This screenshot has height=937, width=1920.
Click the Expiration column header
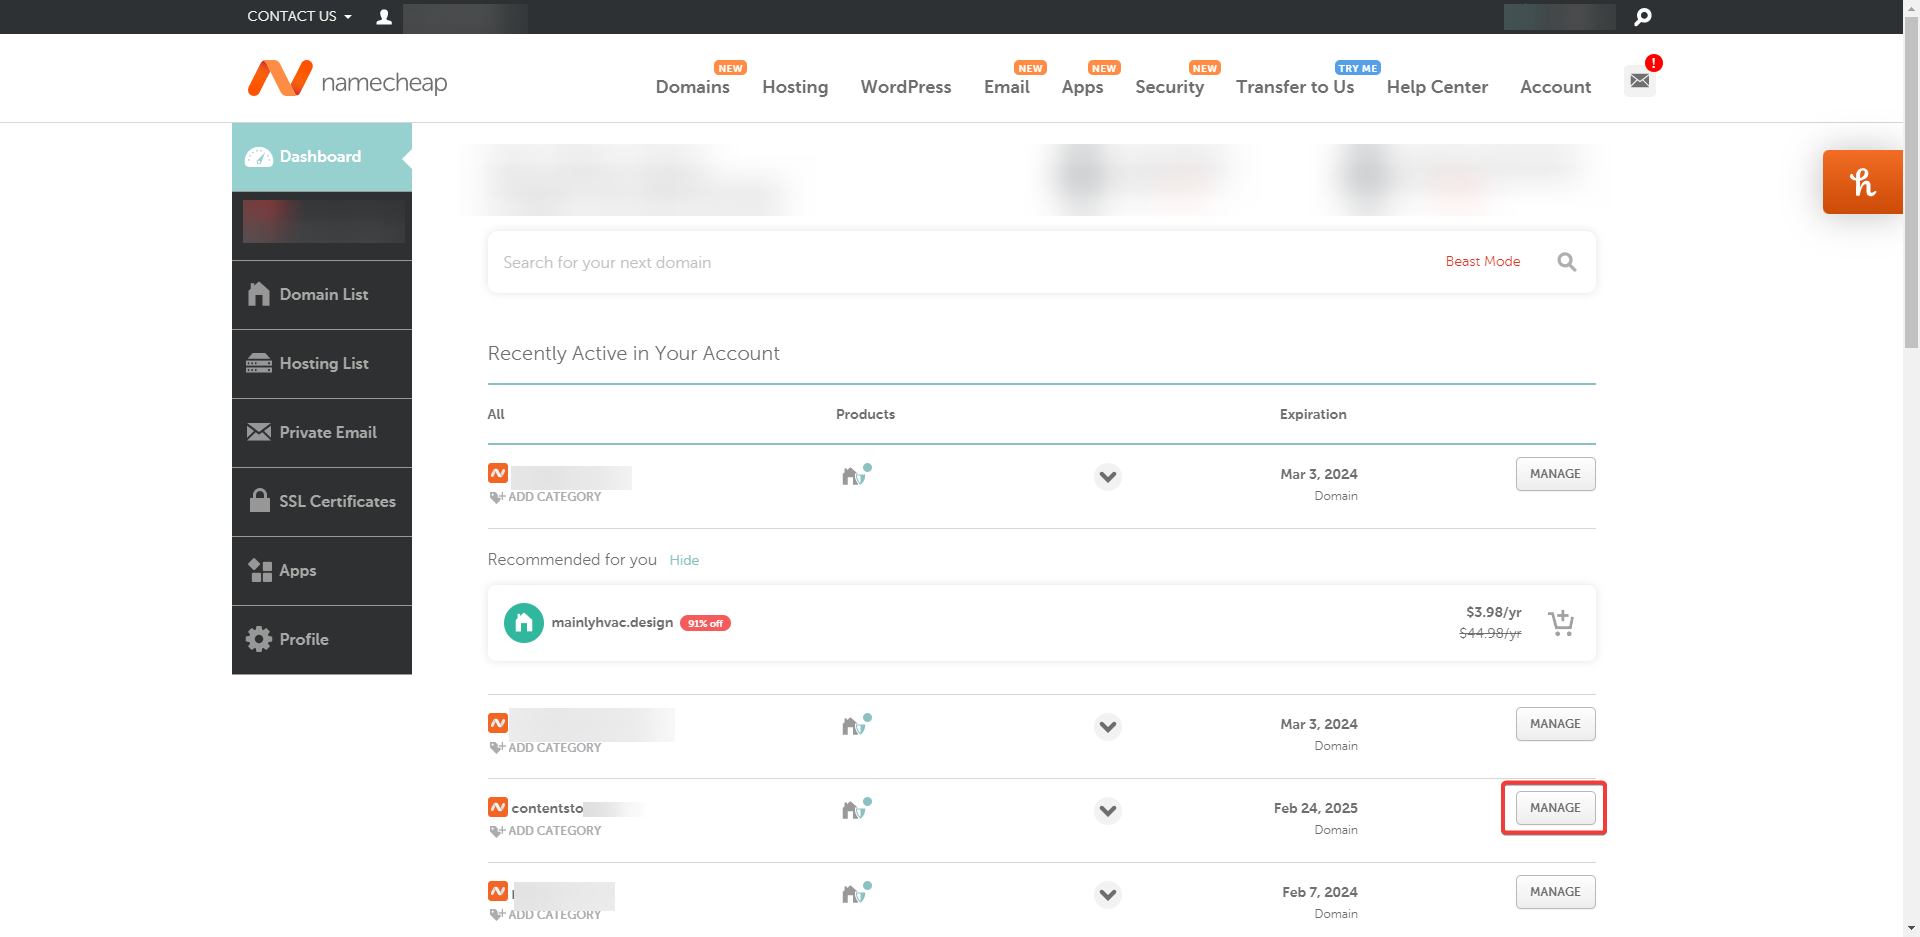click(x=1313, y=414)
